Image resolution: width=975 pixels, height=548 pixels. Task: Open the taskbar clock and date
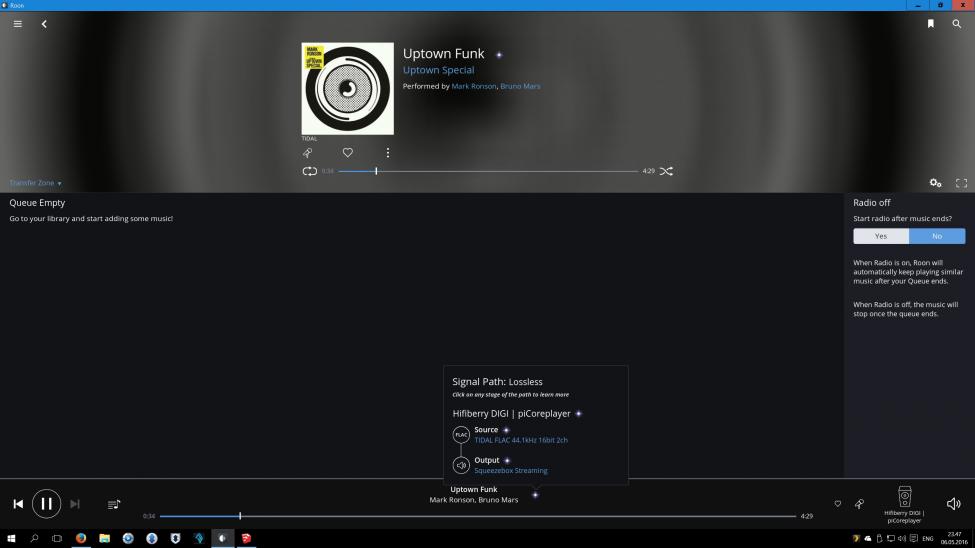[x=954, y=538]
